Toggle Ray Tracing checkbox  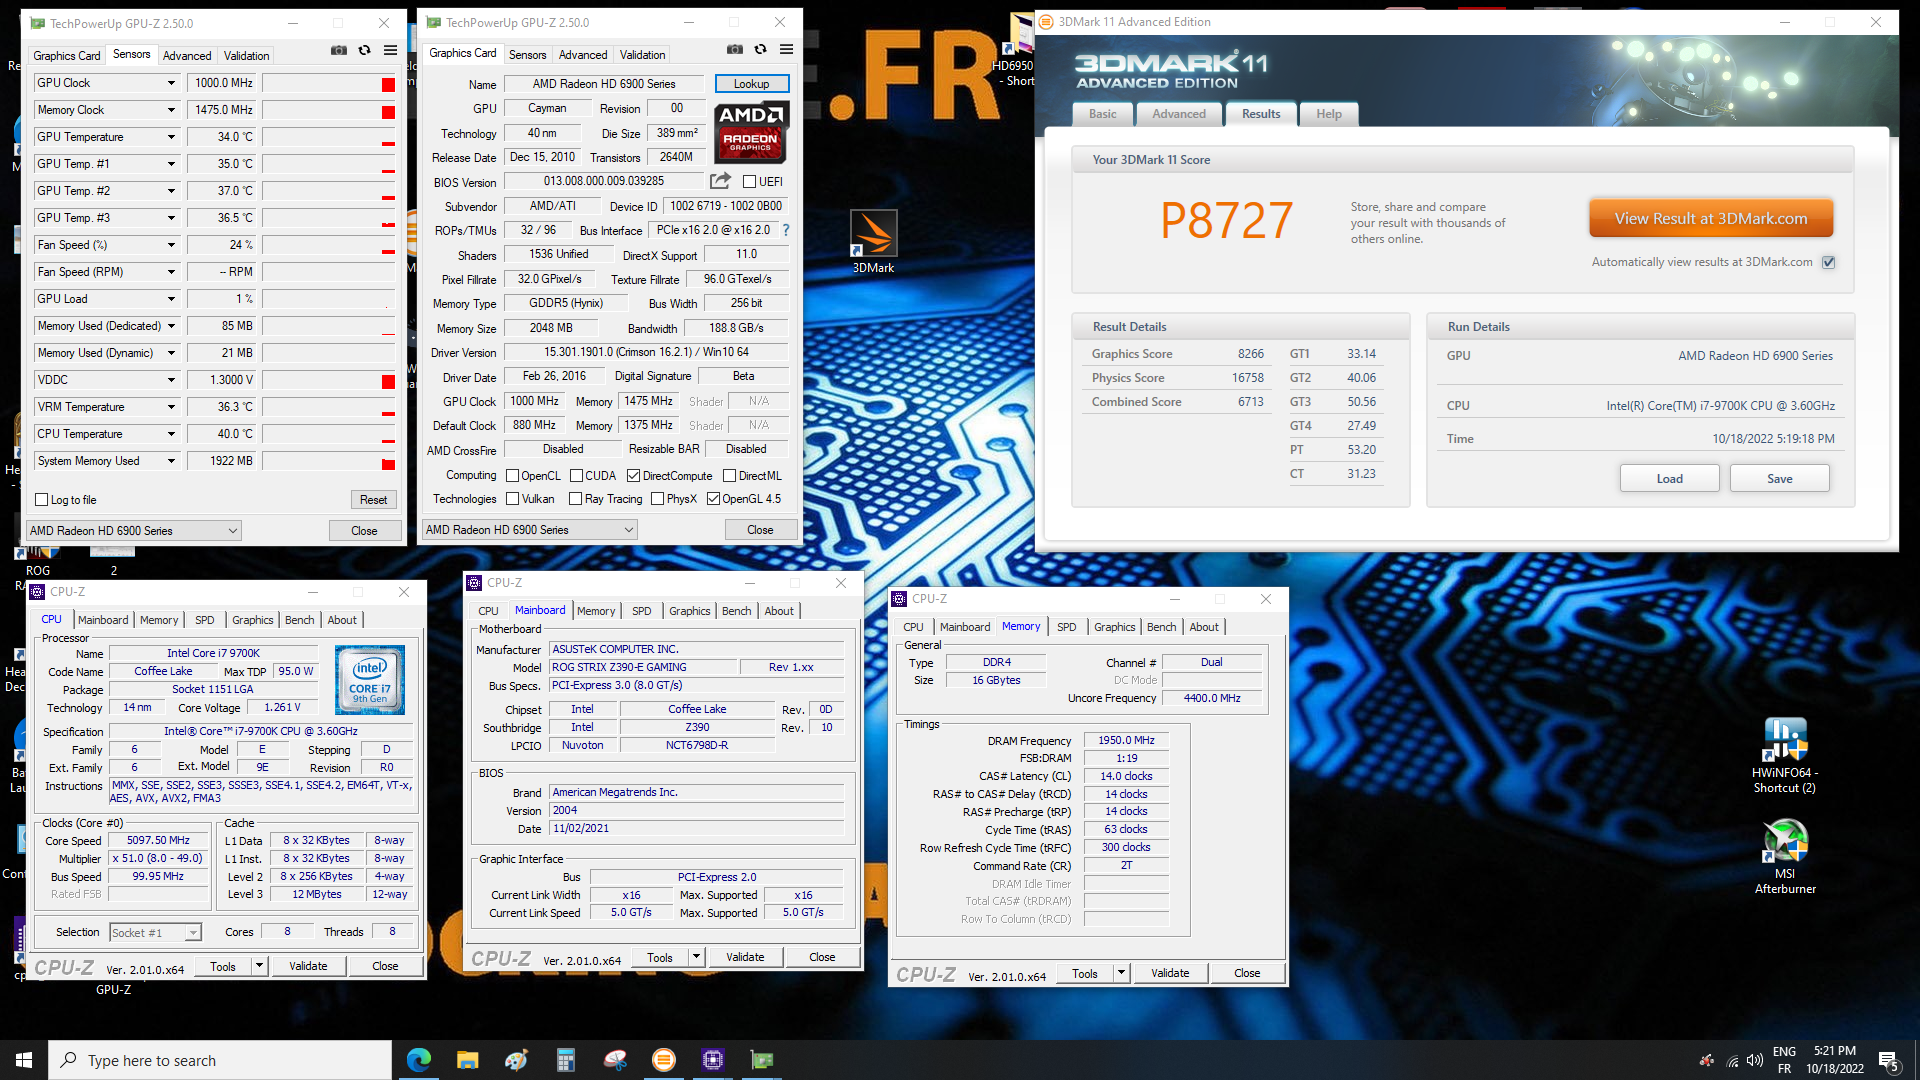[x=575, y=499]
